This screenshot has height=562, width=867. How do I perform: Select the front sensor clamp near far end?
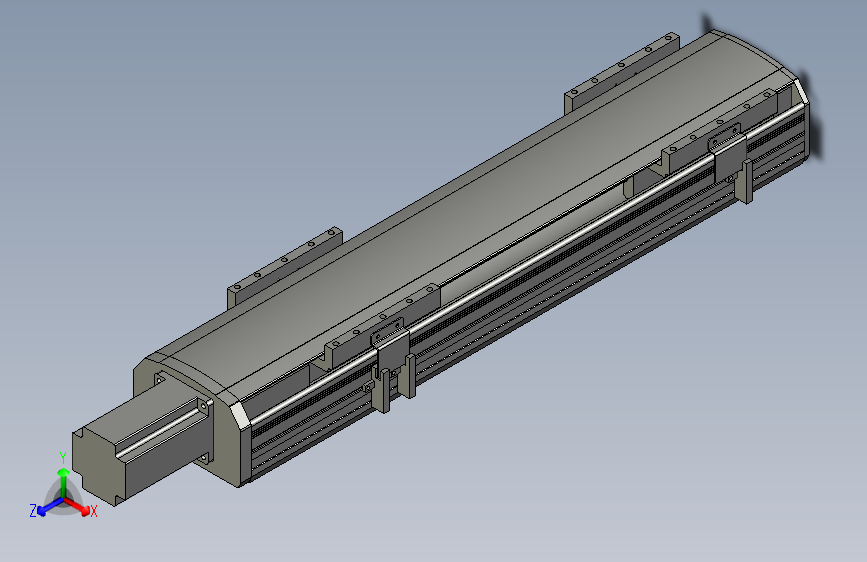pos(730,158)
